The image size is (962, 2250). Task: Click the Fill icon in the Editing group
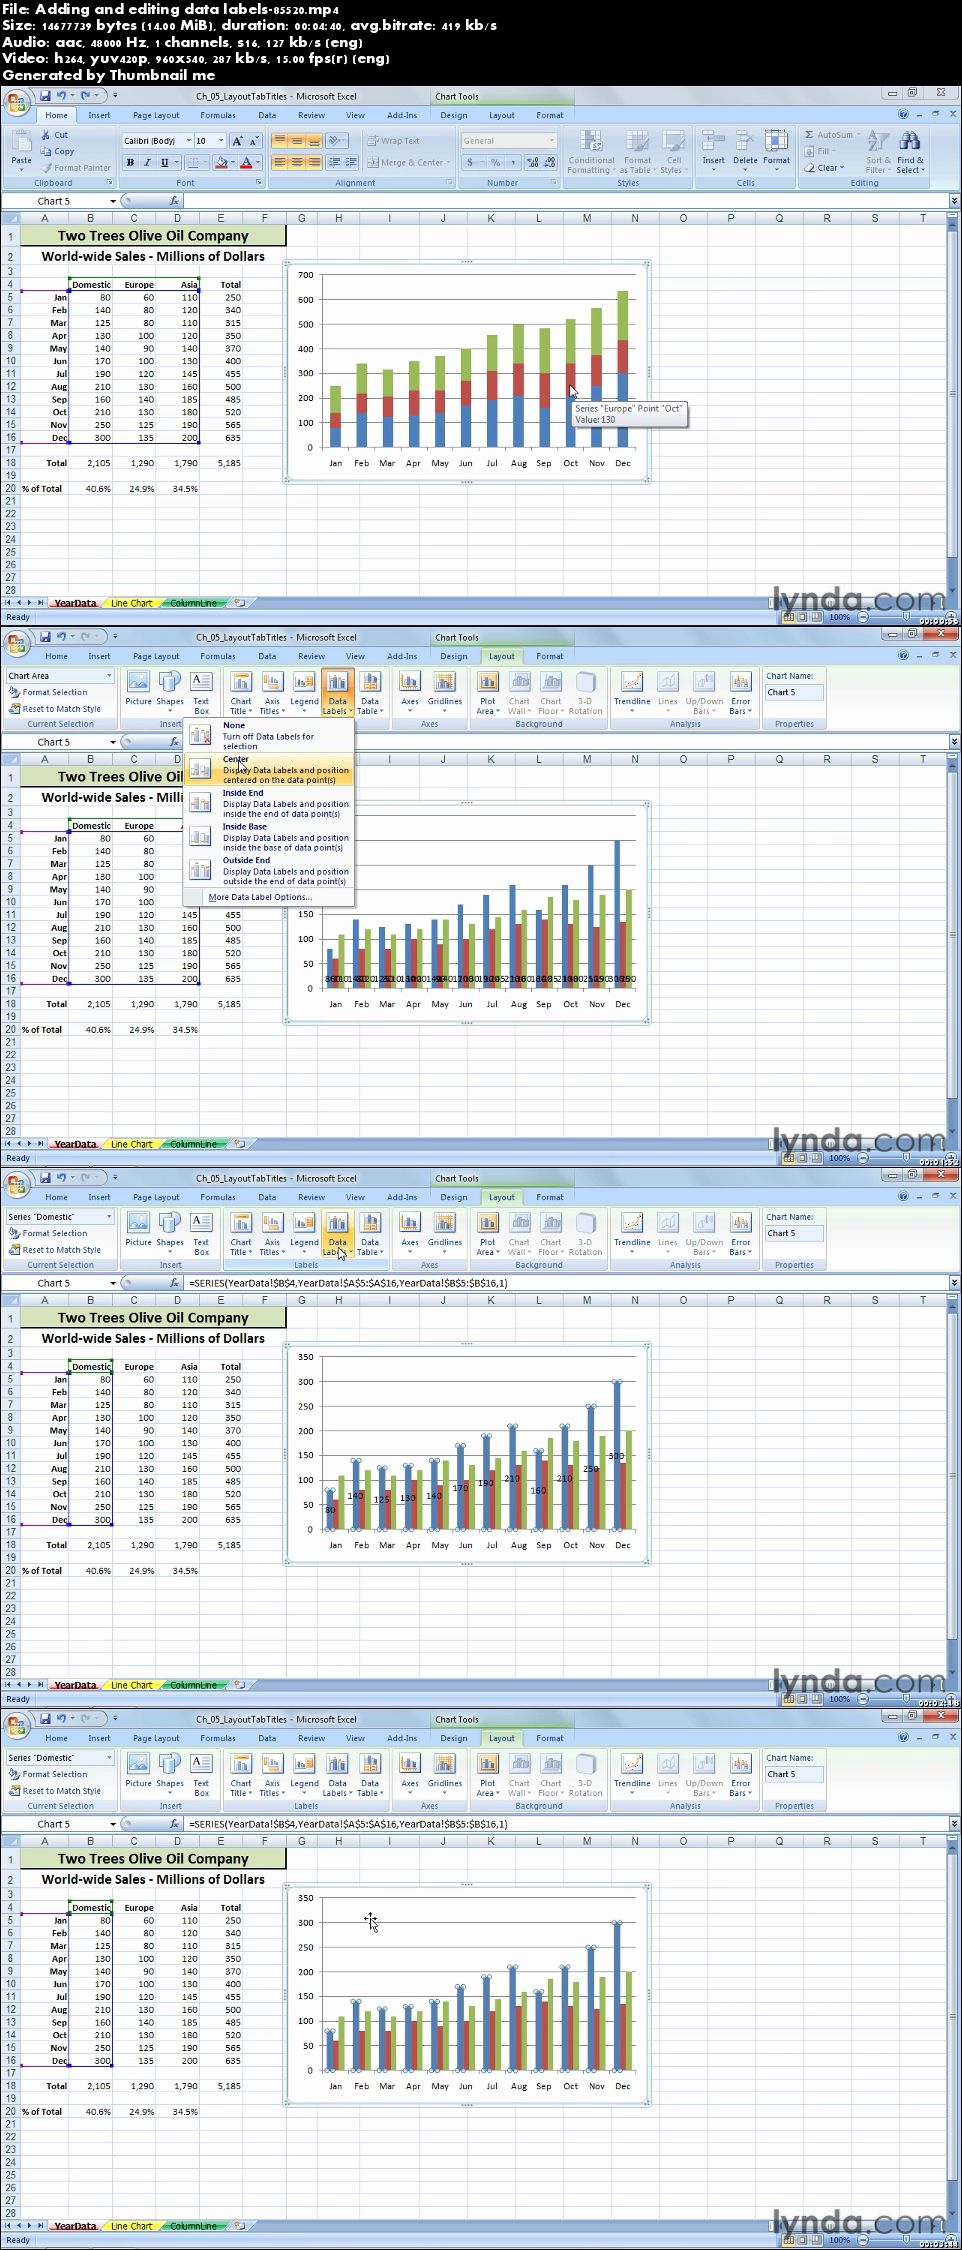(809, 151)
